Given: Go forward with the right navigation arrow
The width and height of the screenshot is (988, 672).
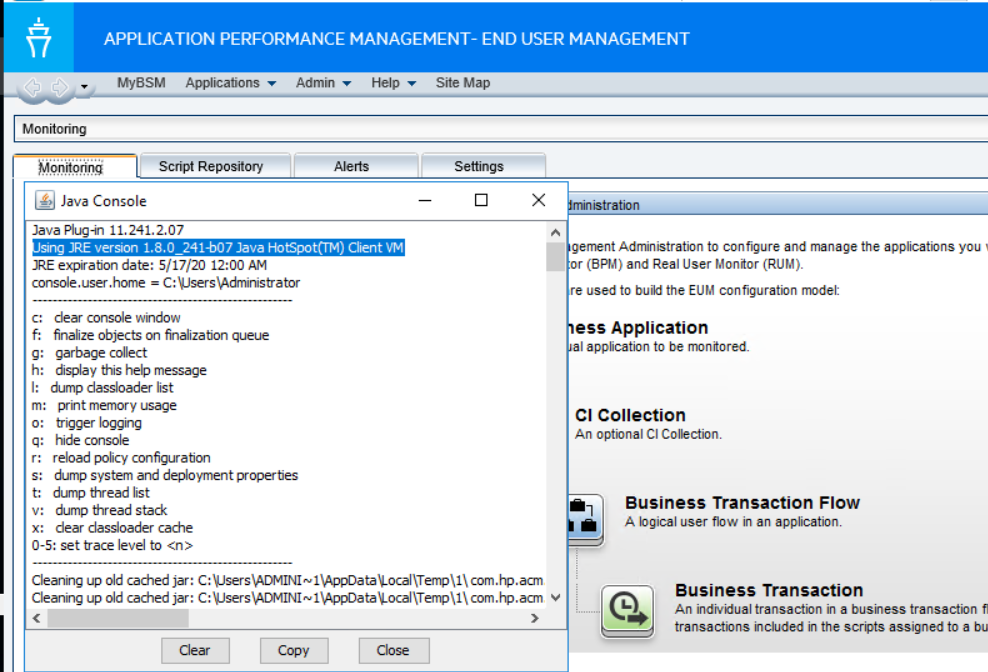Looking at the screenshot, I should click(60, 86).
